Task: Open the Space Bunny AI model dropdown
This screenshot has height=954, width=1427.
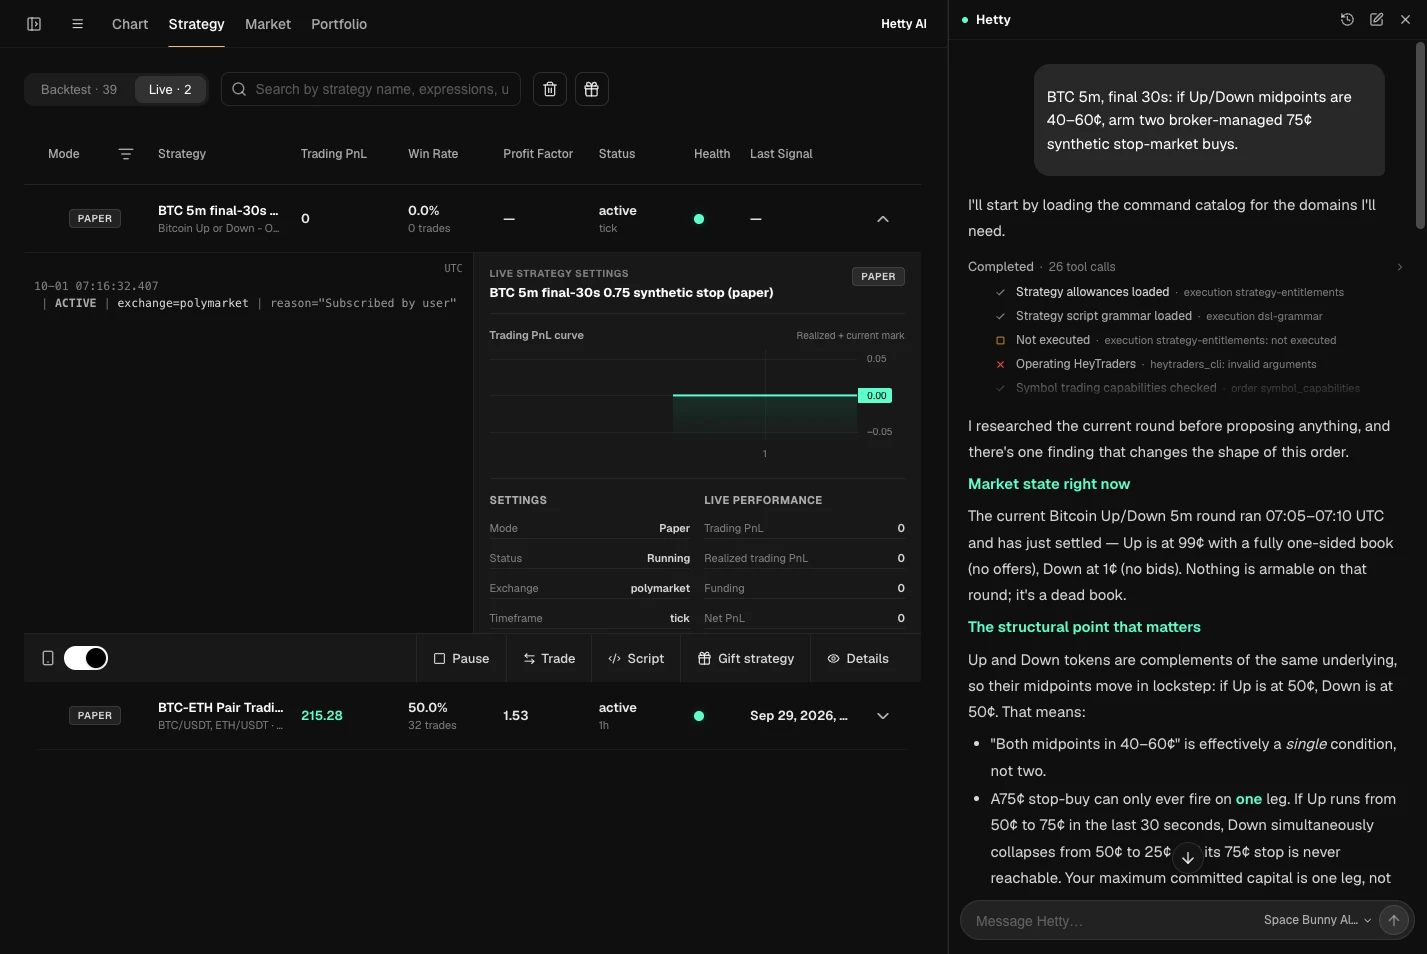Action: [1317, 920]
